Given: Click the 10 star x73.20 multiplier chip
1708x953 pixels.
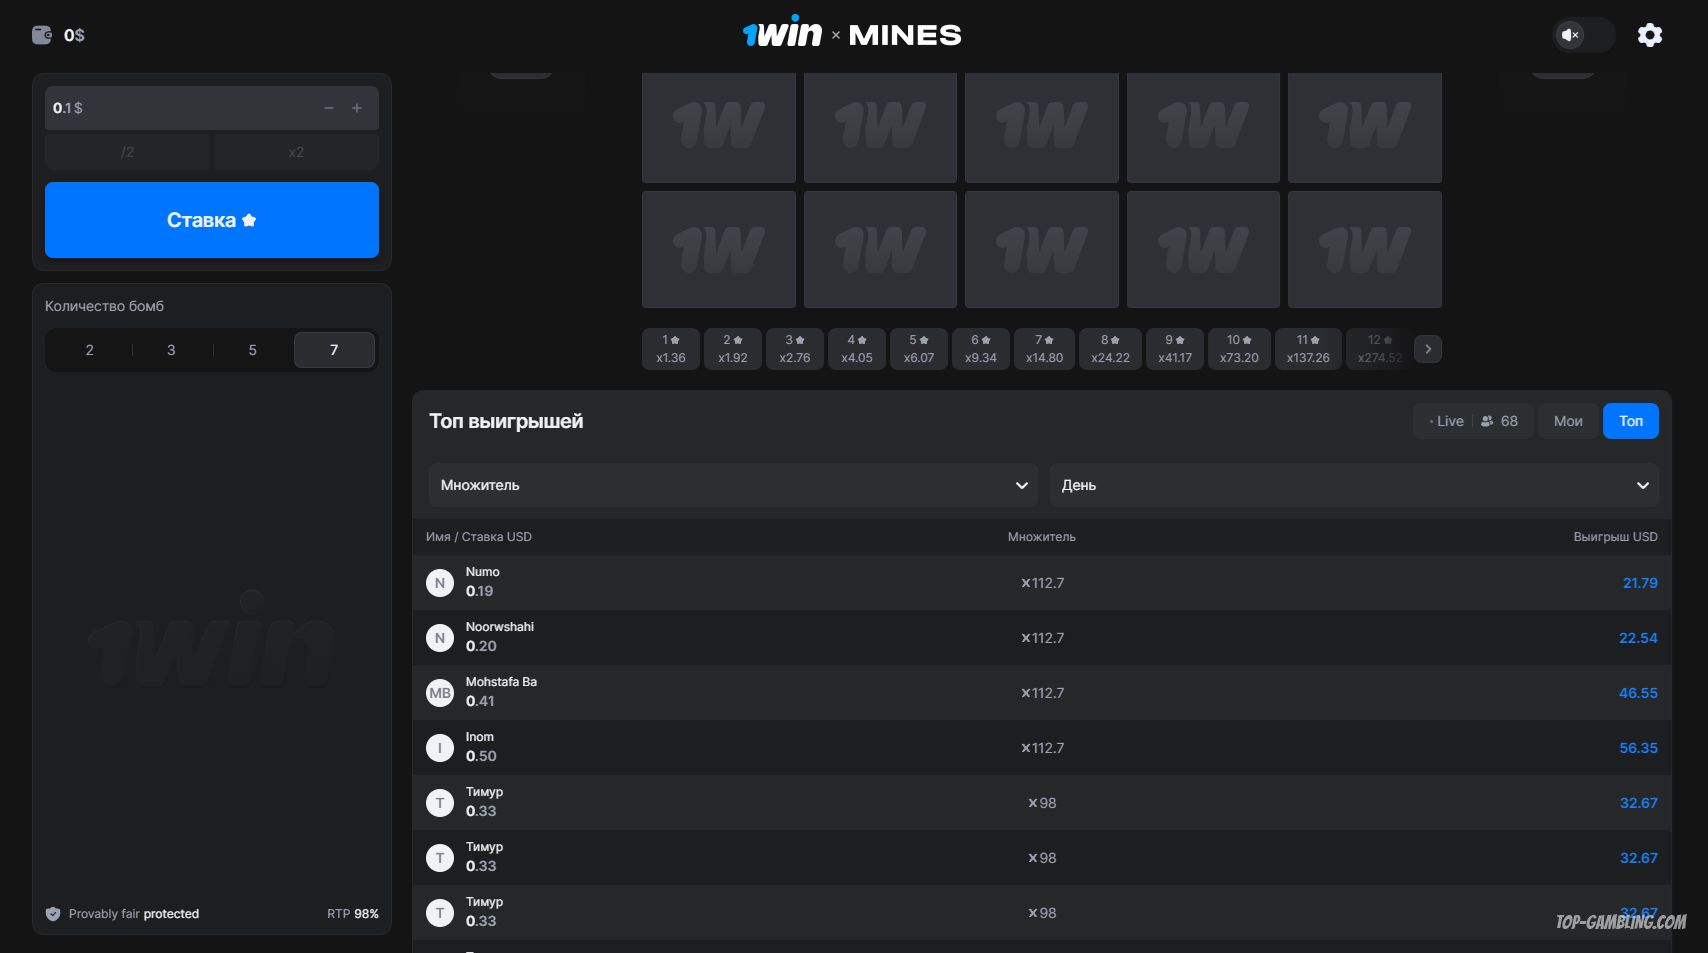Looking at the screenshot, I should point(1239,349).
